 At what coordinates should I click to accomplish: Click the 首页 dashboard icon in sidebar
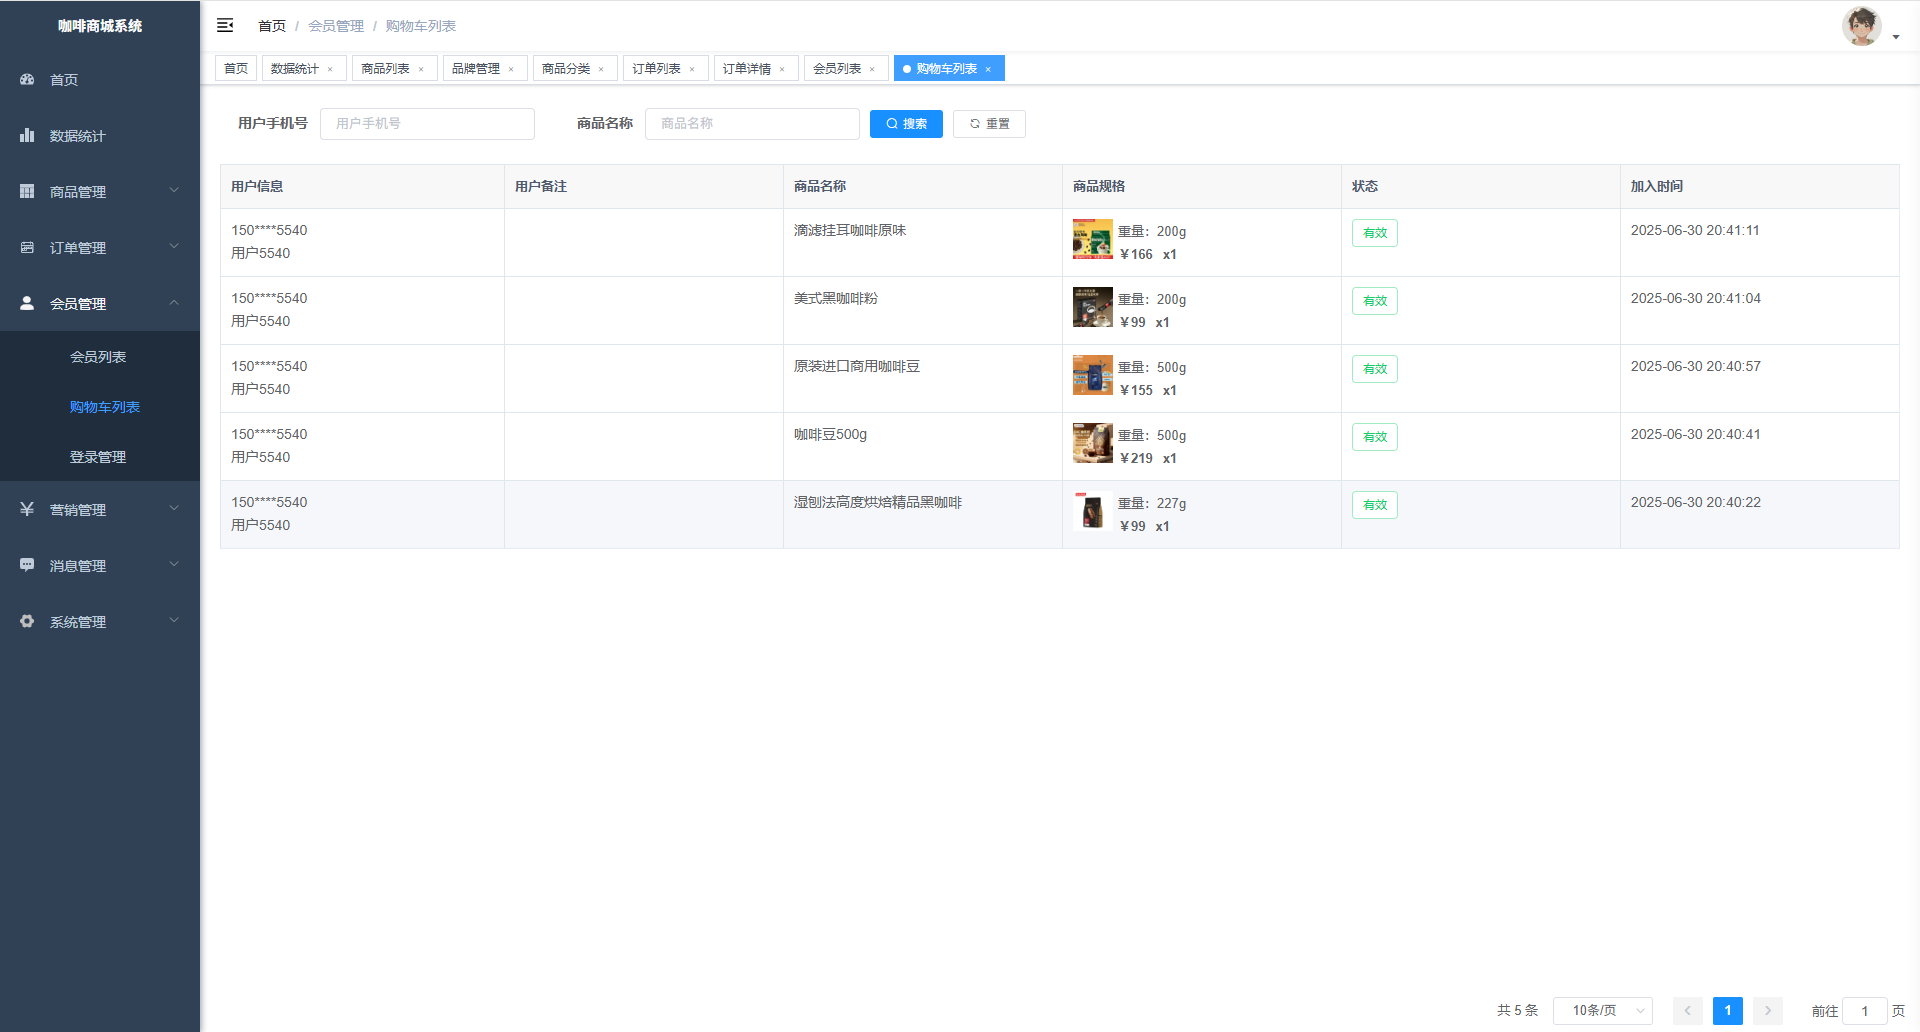pyautogui.click(x=27, y=79)
